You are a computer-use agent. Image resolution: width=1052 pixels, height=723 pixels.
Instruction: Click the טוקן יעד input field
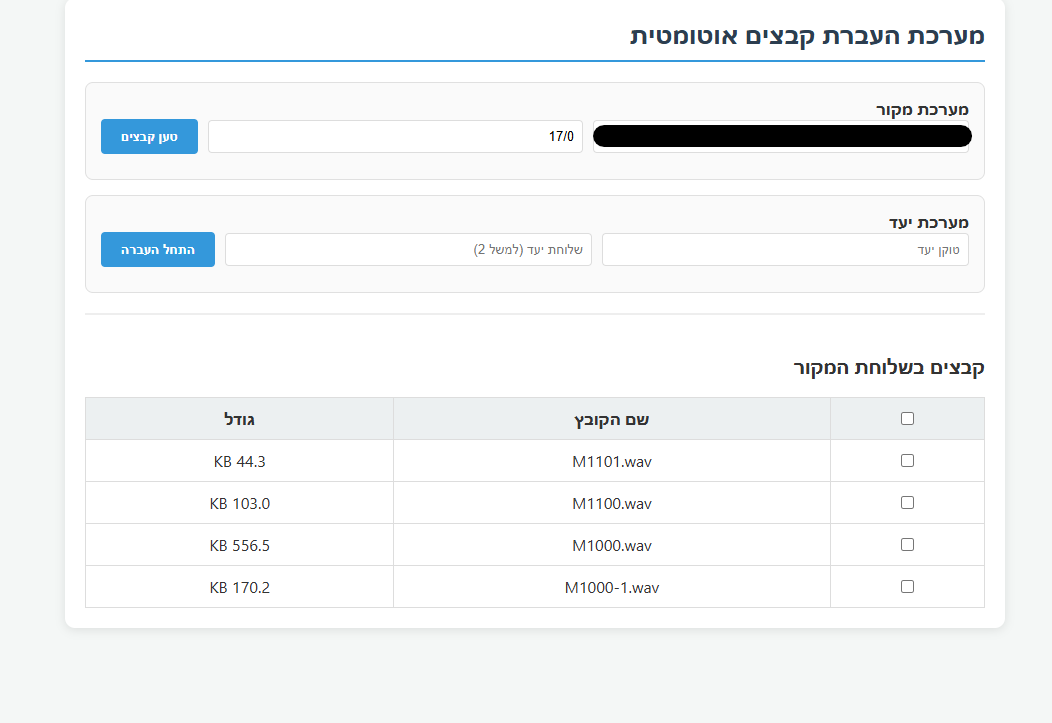786,249
